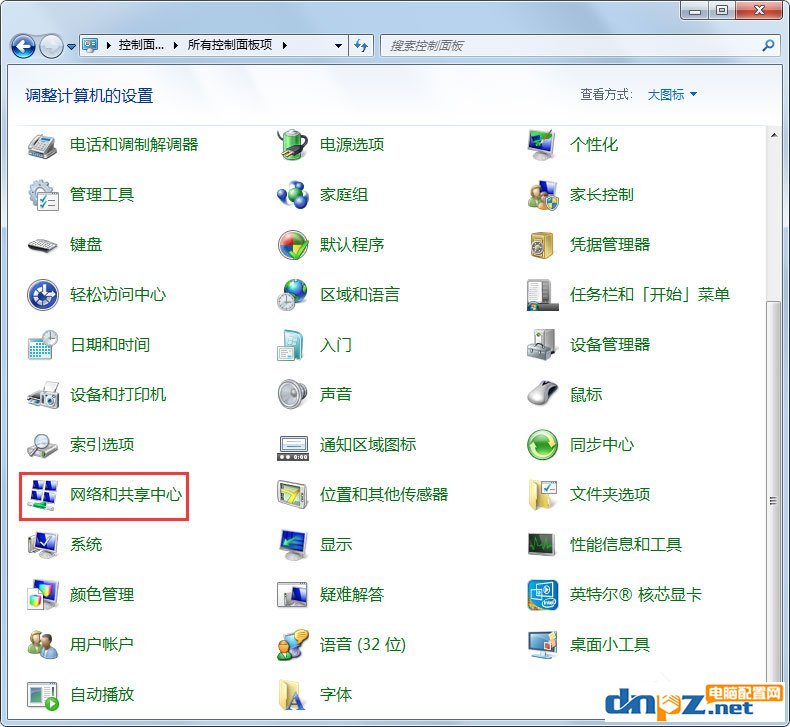
Task: Open the 系统 computer icon
Action: pyautogui.click(x=42, y=545)
